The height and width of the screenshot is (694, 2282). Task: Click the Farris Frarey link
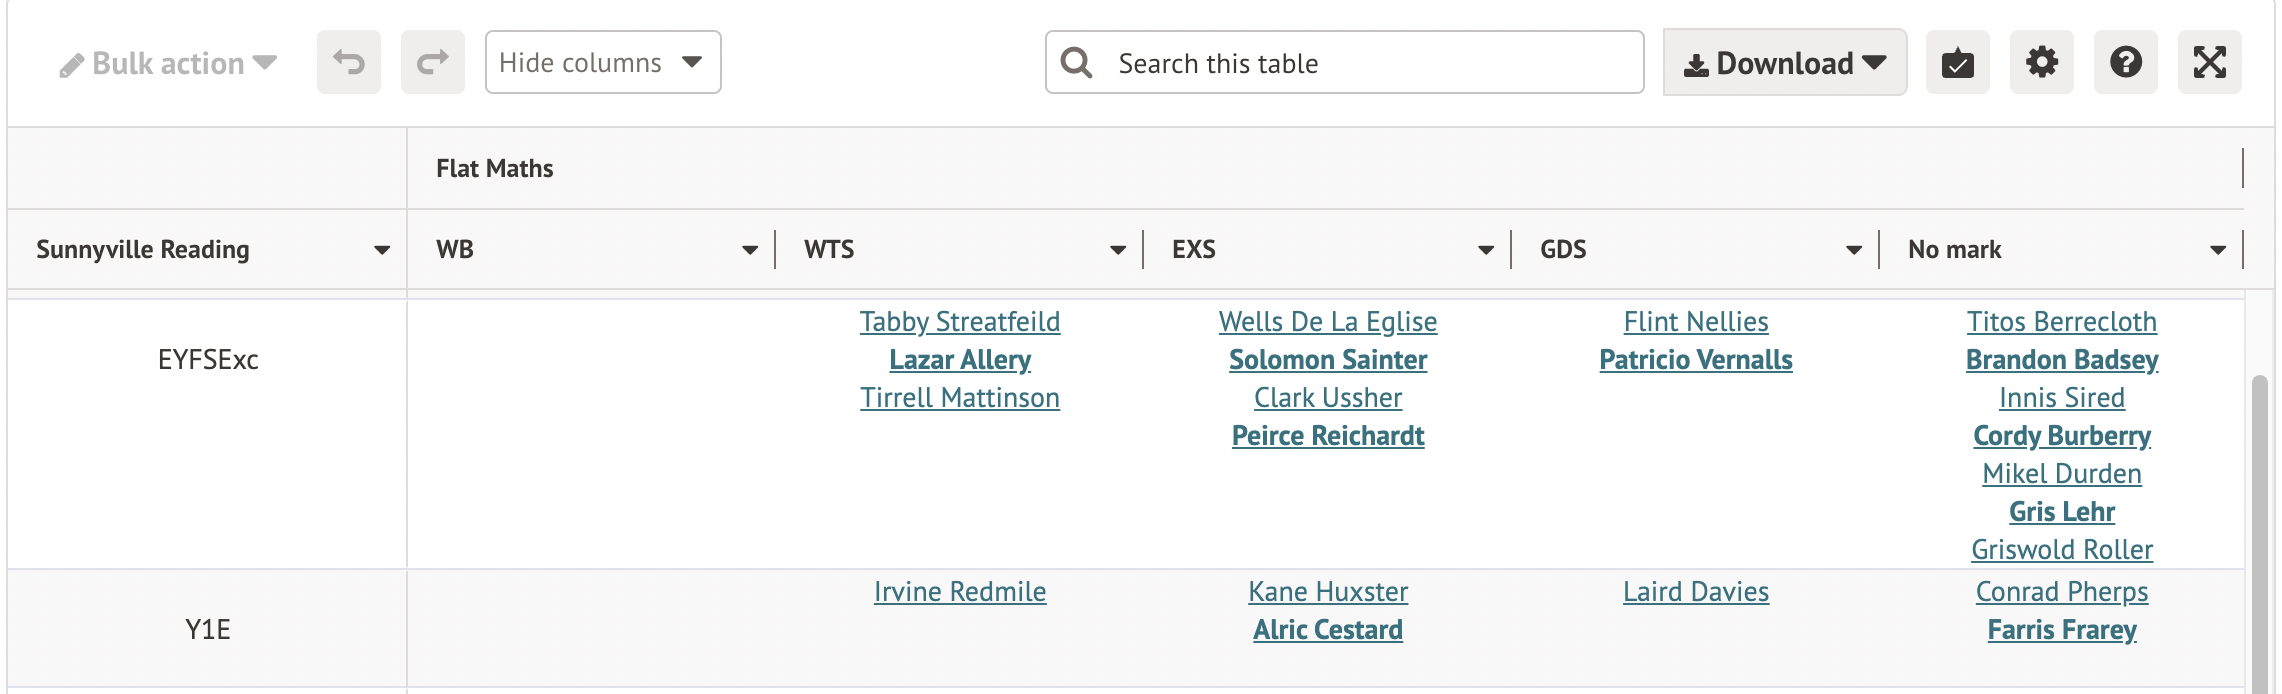pos(2061,630)
